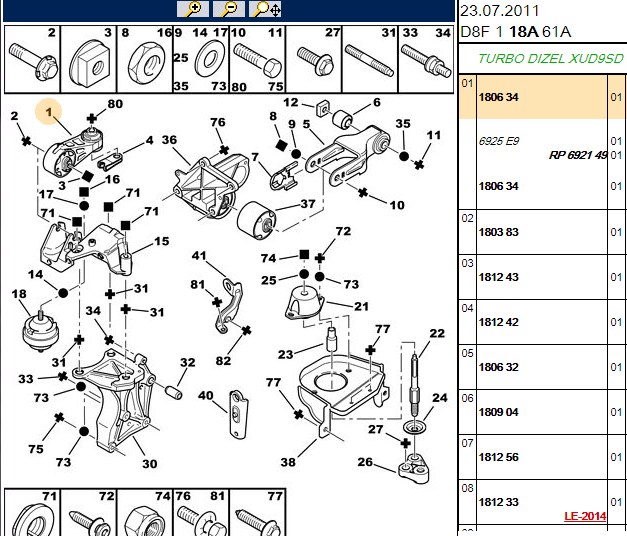Image resolution: width=627 pixels, height=536 pixels.
Task: Click part label 5 torque link arm
Action: 306,124
